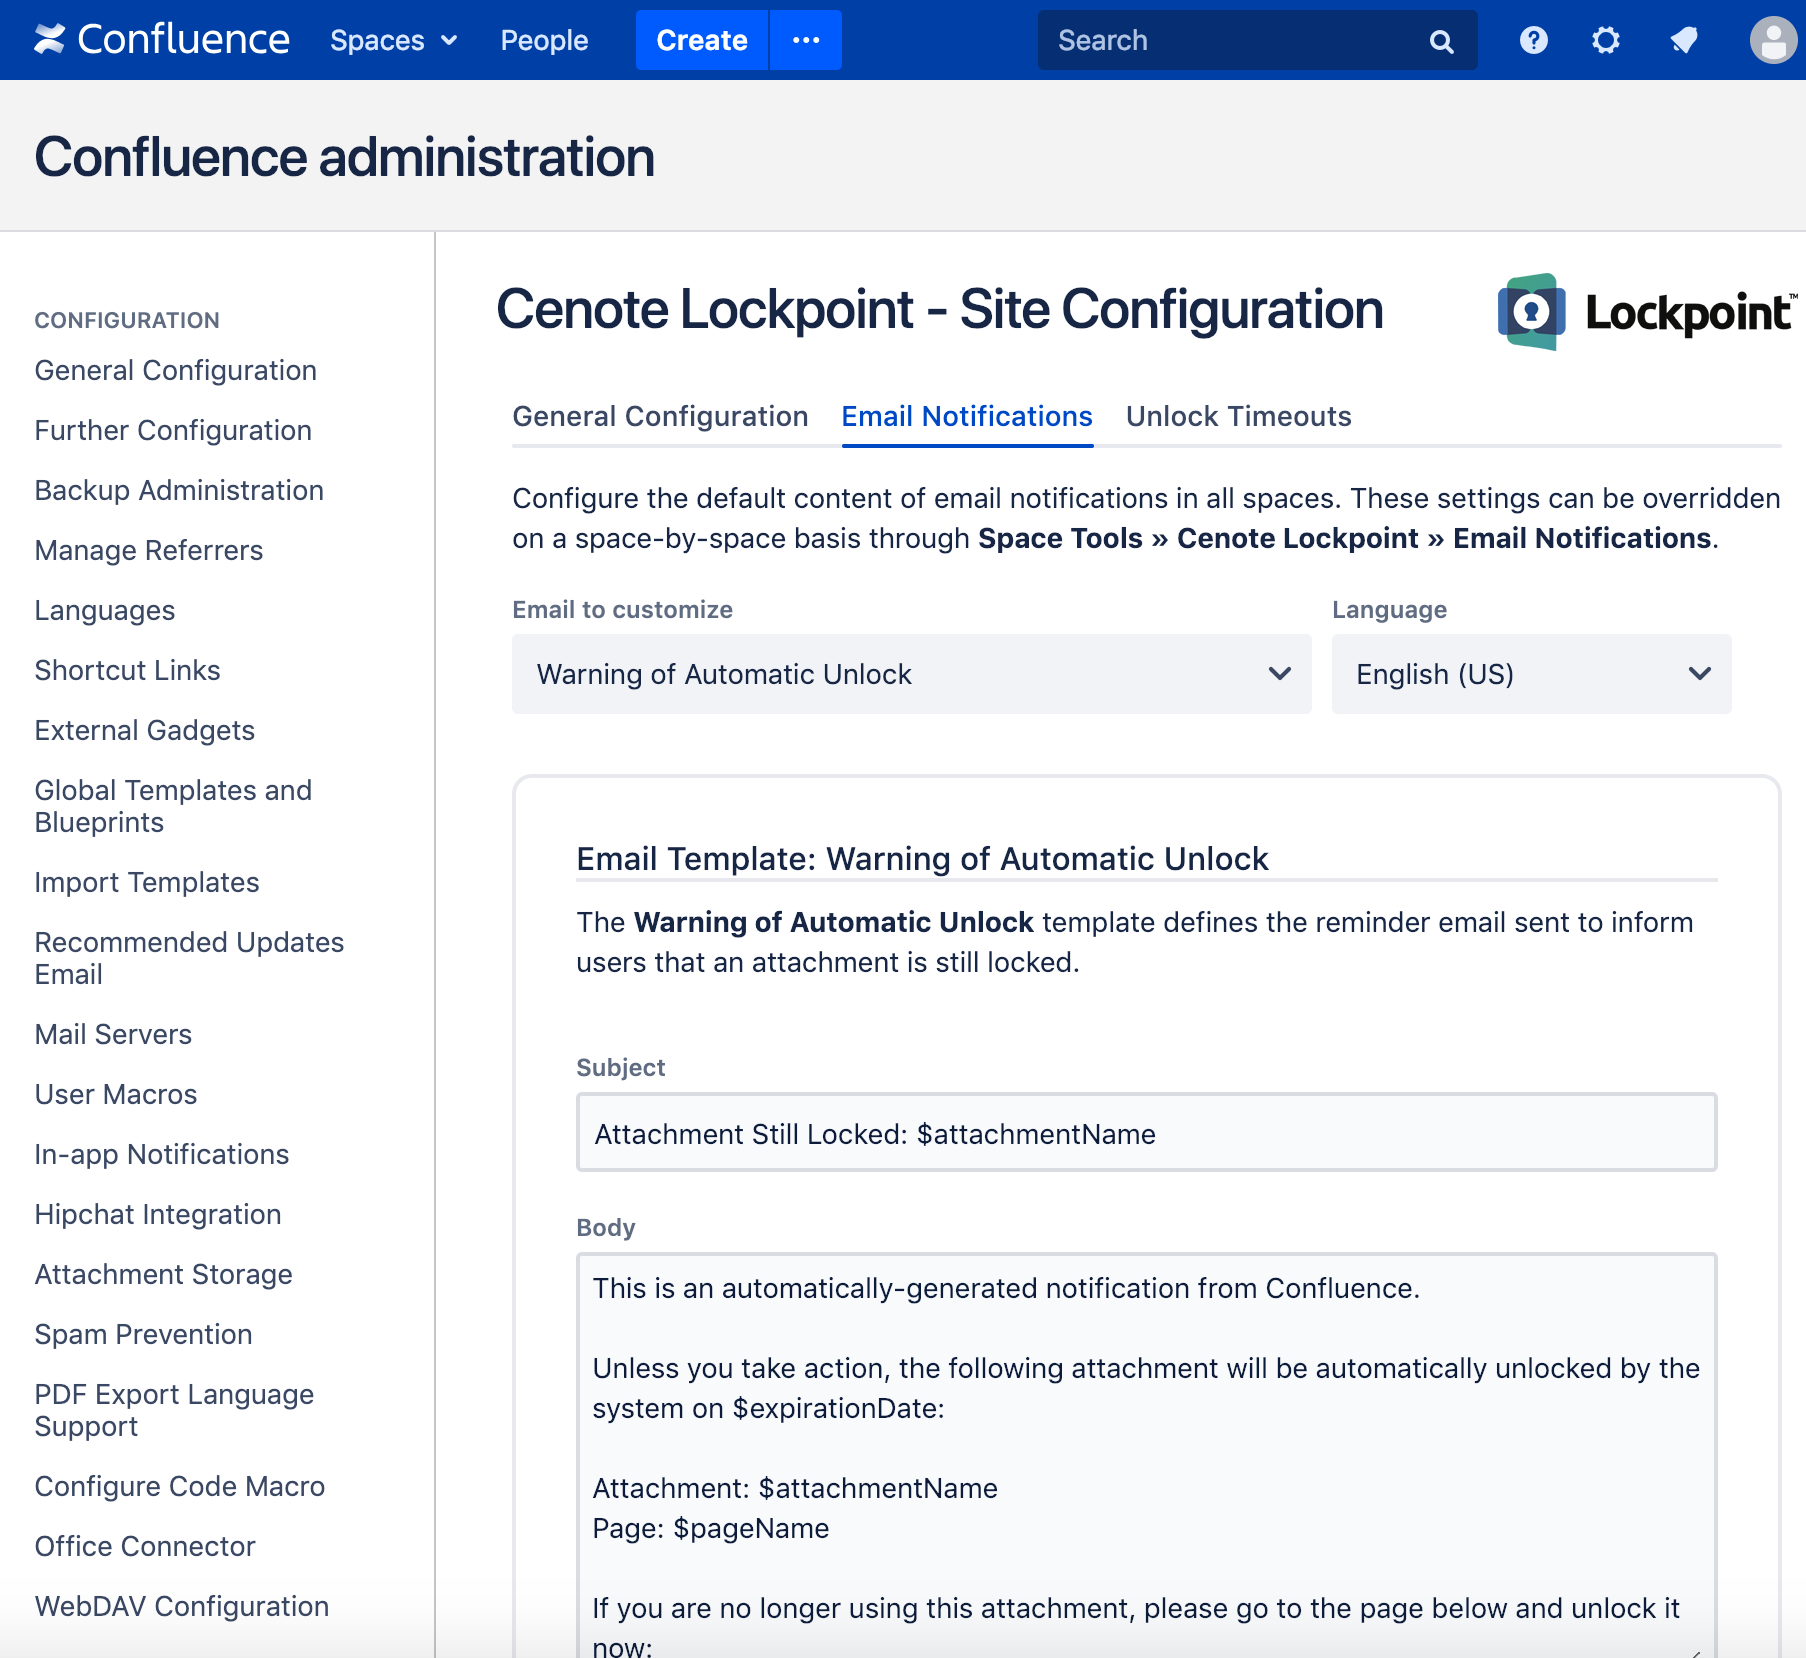
Task: Open the user profile avatar
Action: coord(1773,41)
